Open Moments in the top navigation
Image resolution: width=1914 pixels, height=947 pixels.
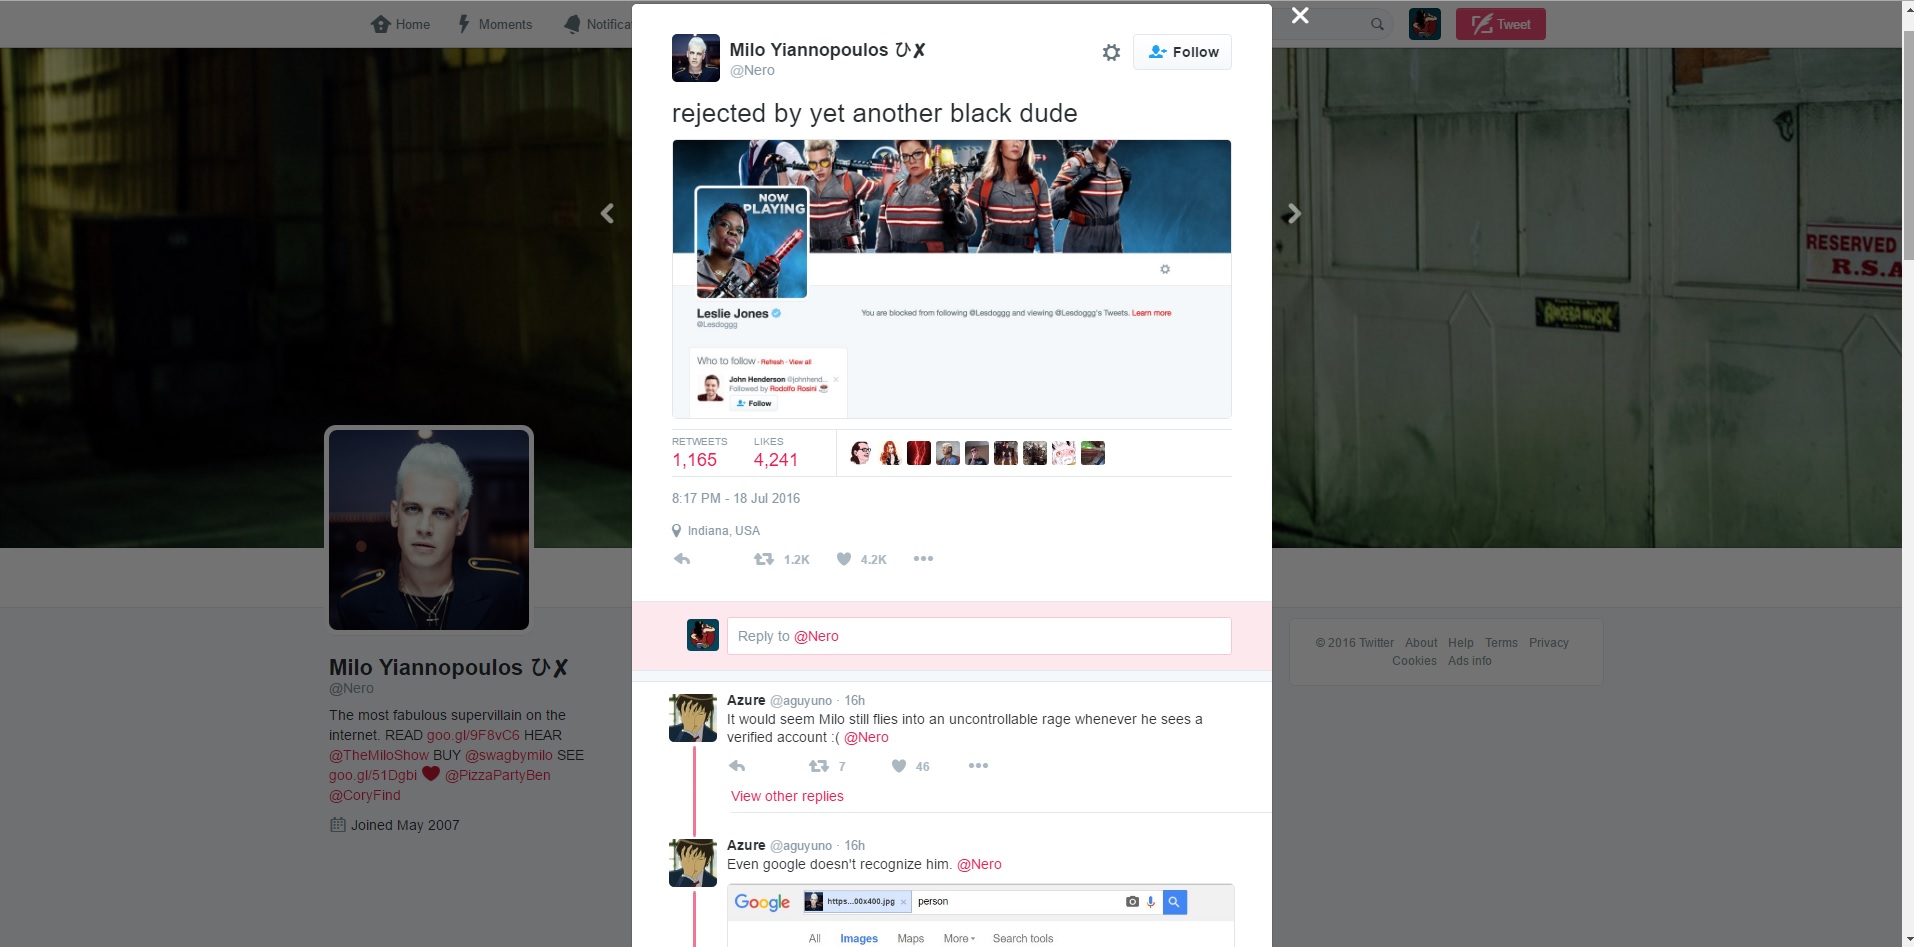(x=495, y=24)
